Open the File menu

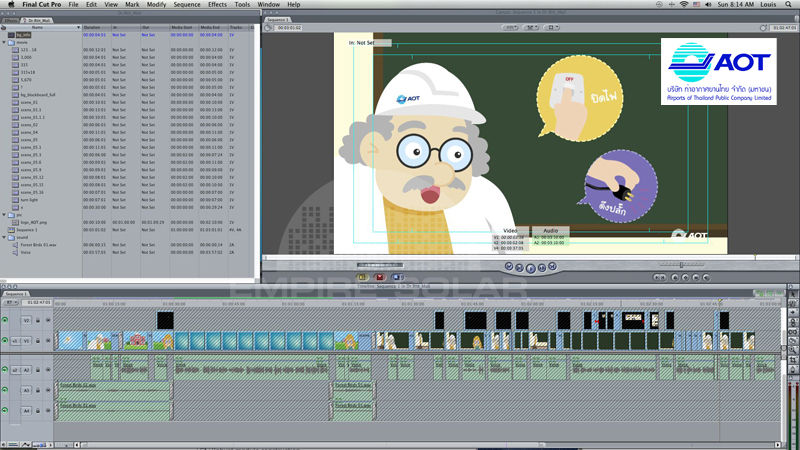(73, 5)
